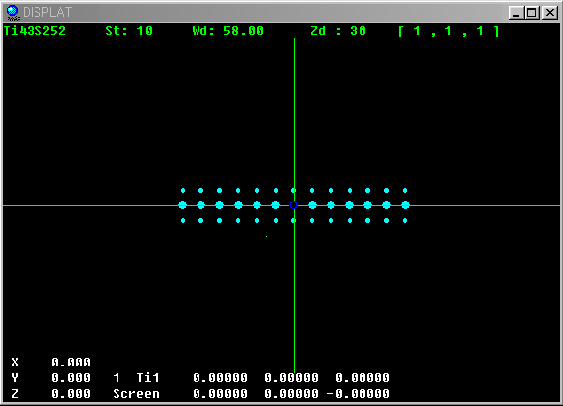563x406 pixels.
Task: Click the lower-row atom lying on the vertical axis
Action: [293, 220]
